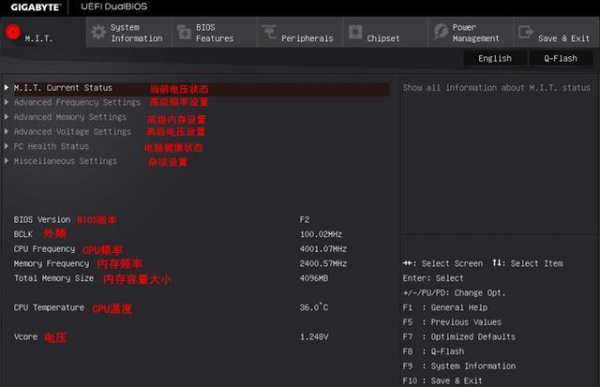Expand arrow beside Advanced Frequency Settings

7,102
